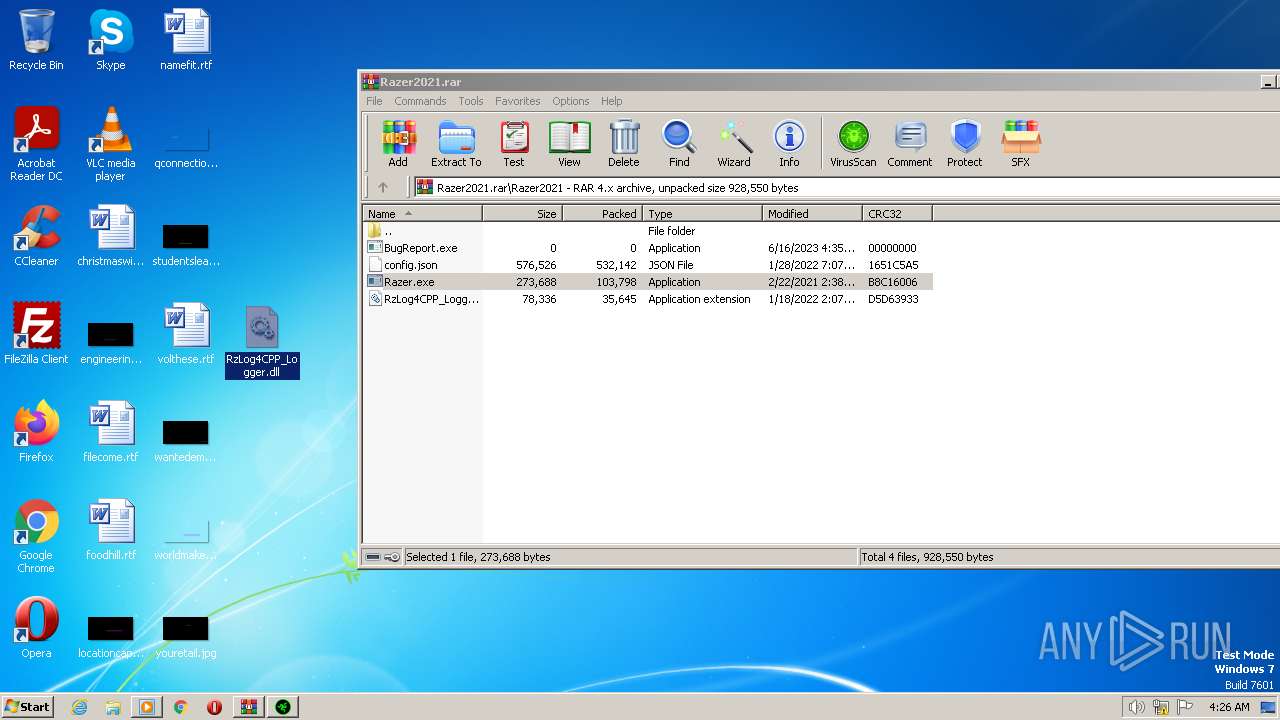
Task: Click the Extract To toolbar icon
Action: [456, 144]
